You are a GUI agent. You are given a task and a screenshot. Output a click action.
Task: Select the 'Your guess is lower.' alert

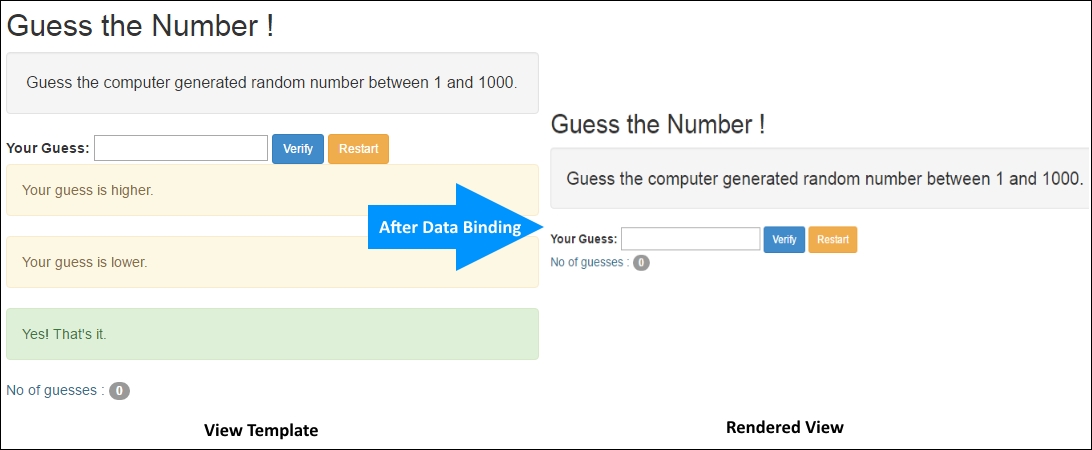point(272,262)
